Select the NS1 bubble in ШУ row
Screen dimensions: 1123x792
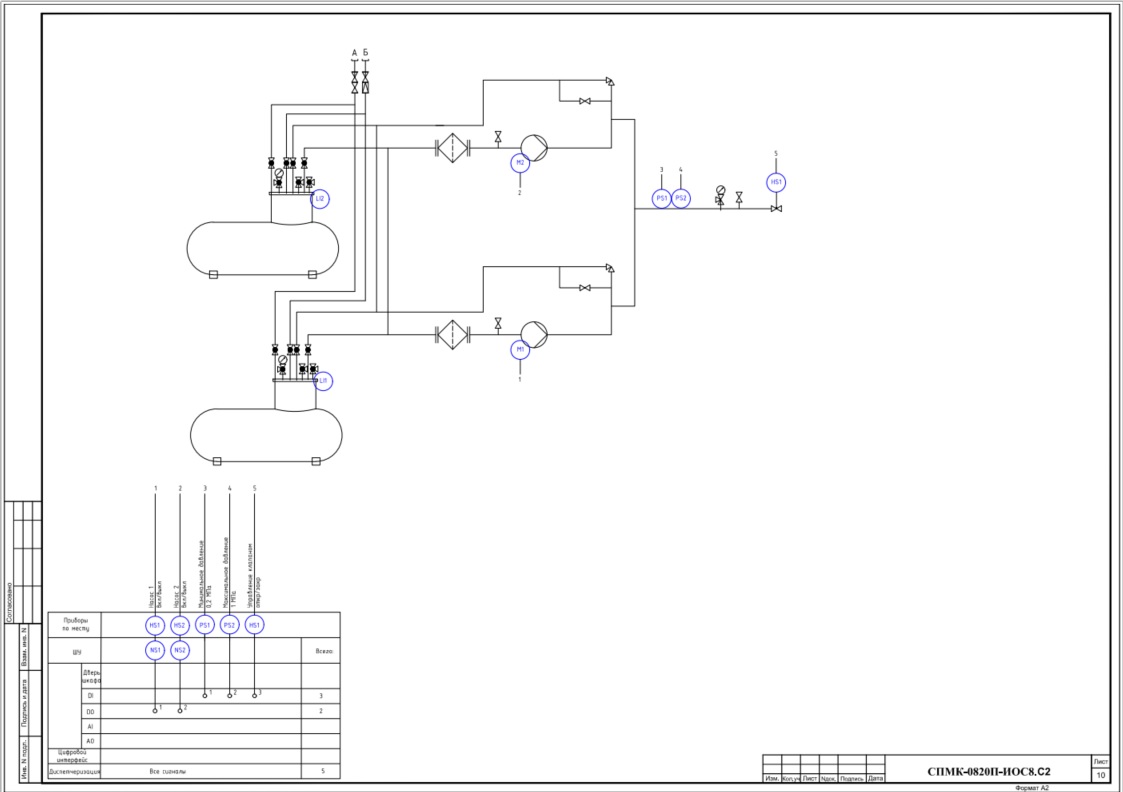point(155,650)
